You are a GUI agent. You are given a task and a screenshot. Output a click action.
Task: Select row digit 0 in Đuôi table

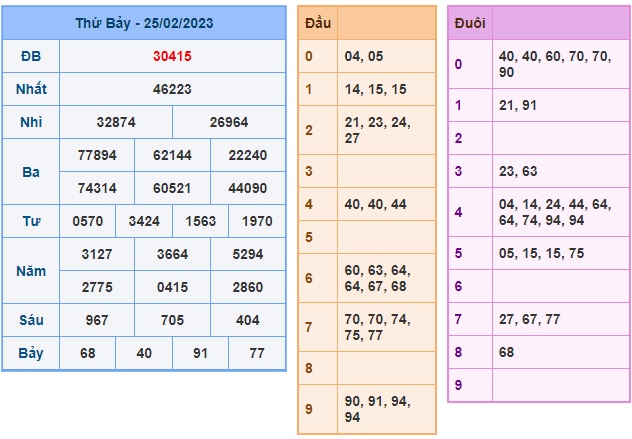pyautogui.click(x=459, y=64)
